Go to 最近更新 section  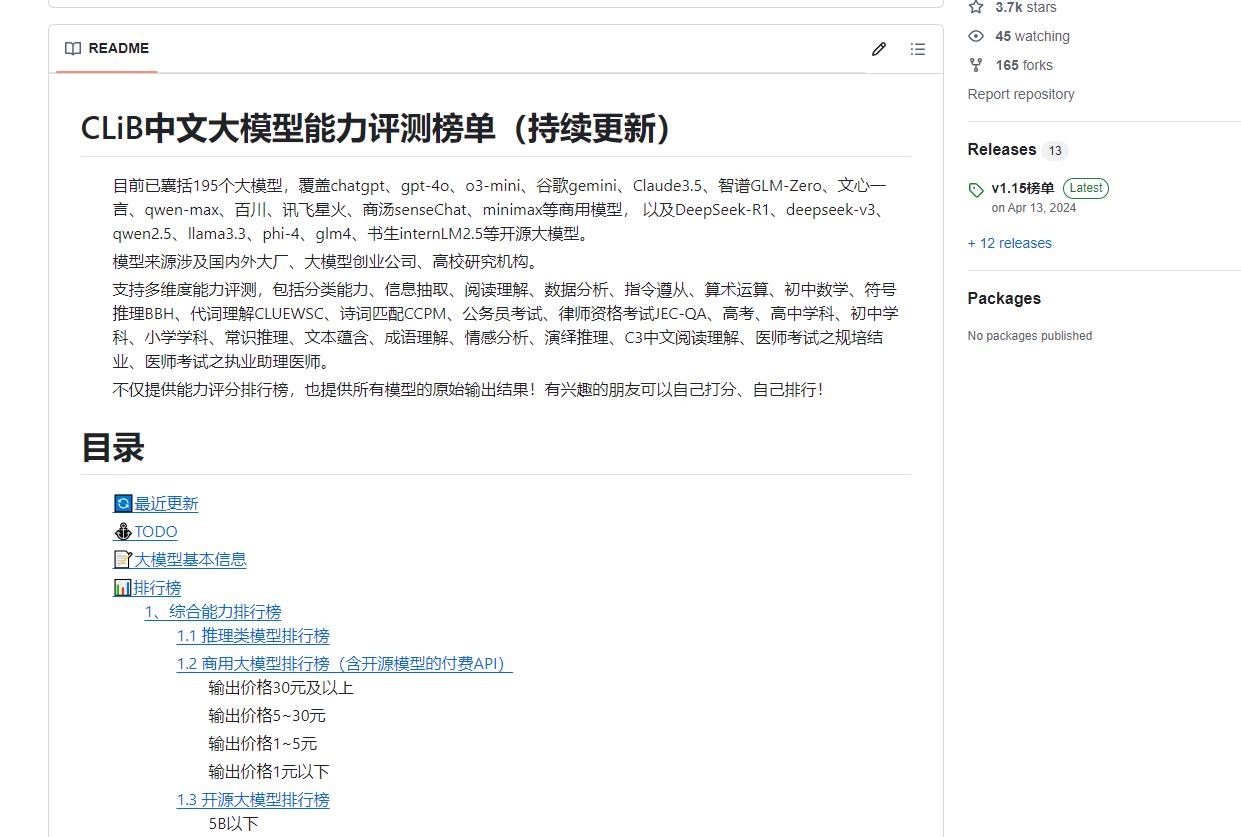tap(166, 503)
